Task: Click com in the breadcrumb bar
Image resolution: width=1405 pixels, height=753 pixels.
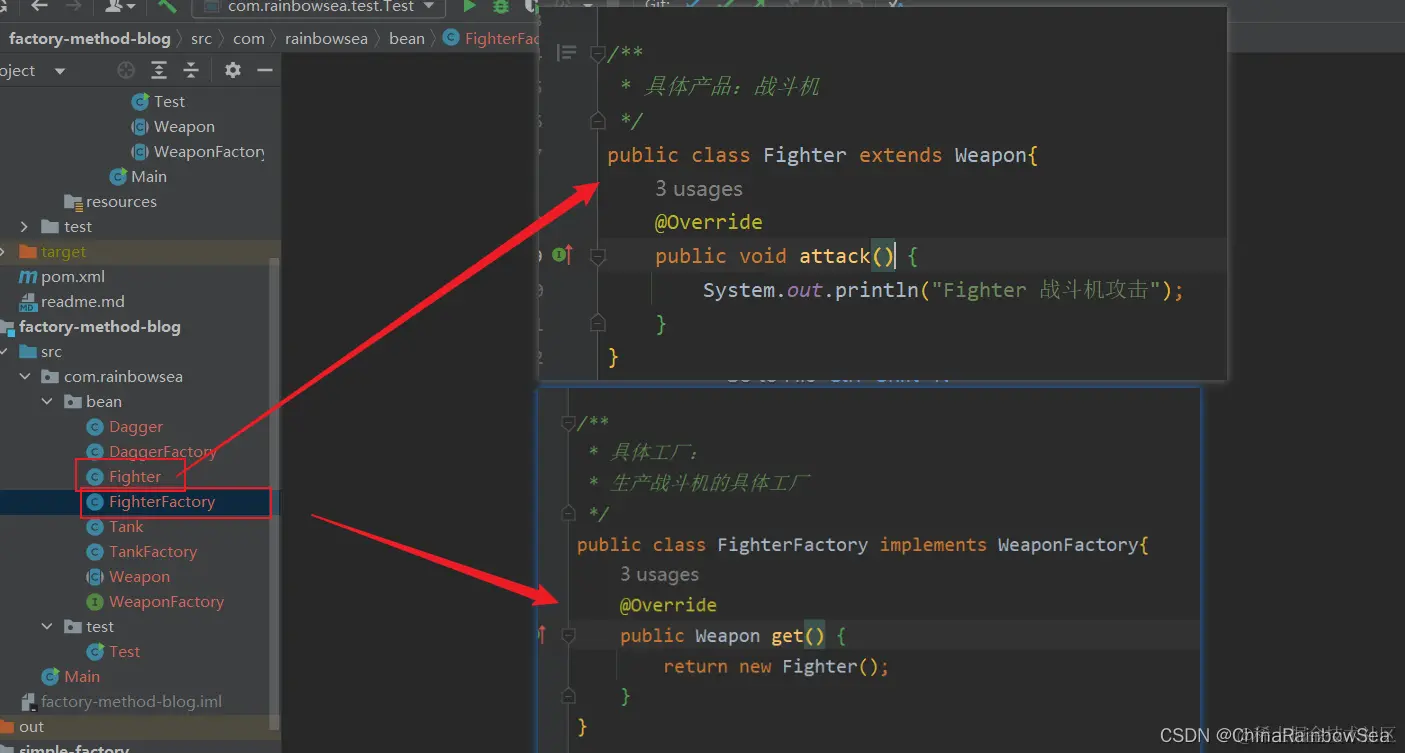Action: click(249, 38)
